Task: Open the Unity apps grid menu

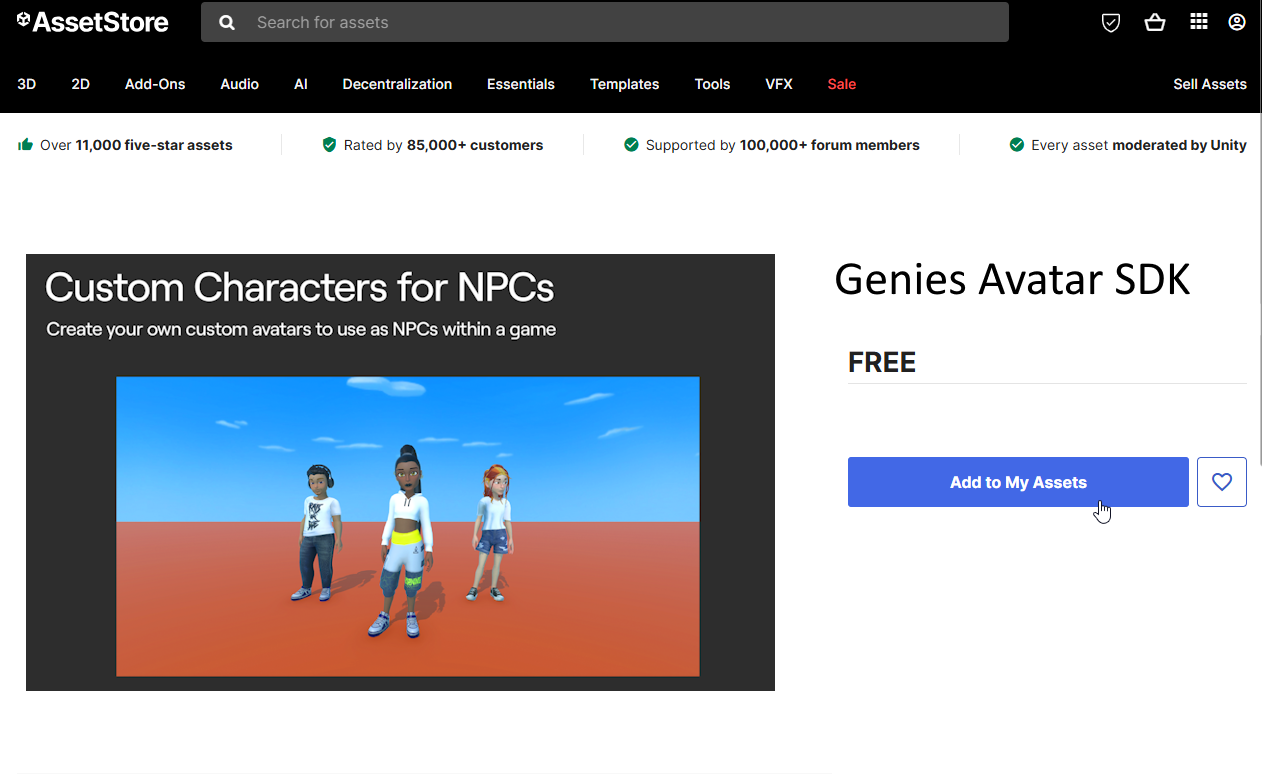Action: 1198,21
